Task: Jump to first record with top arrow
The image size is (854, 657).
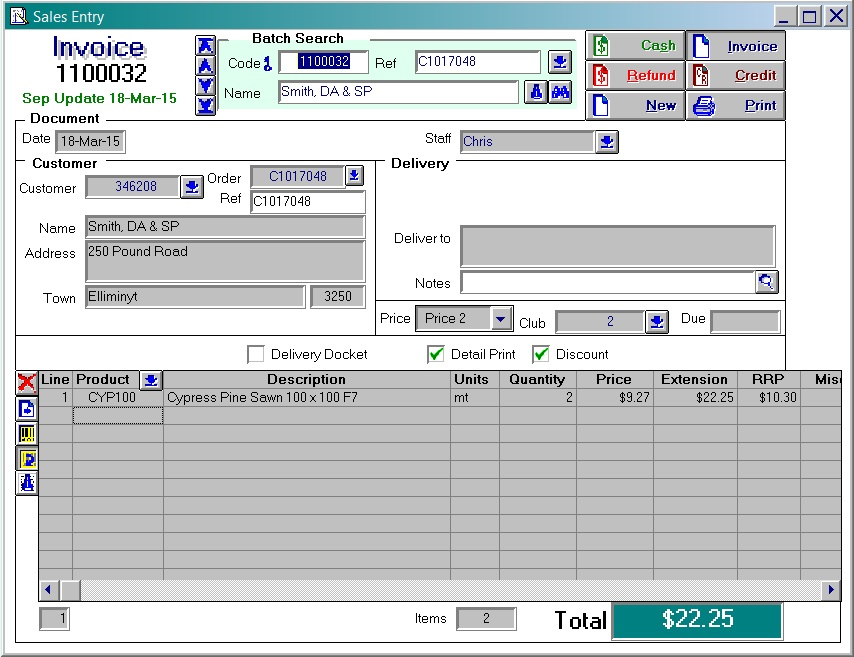Action: point(206,46)
